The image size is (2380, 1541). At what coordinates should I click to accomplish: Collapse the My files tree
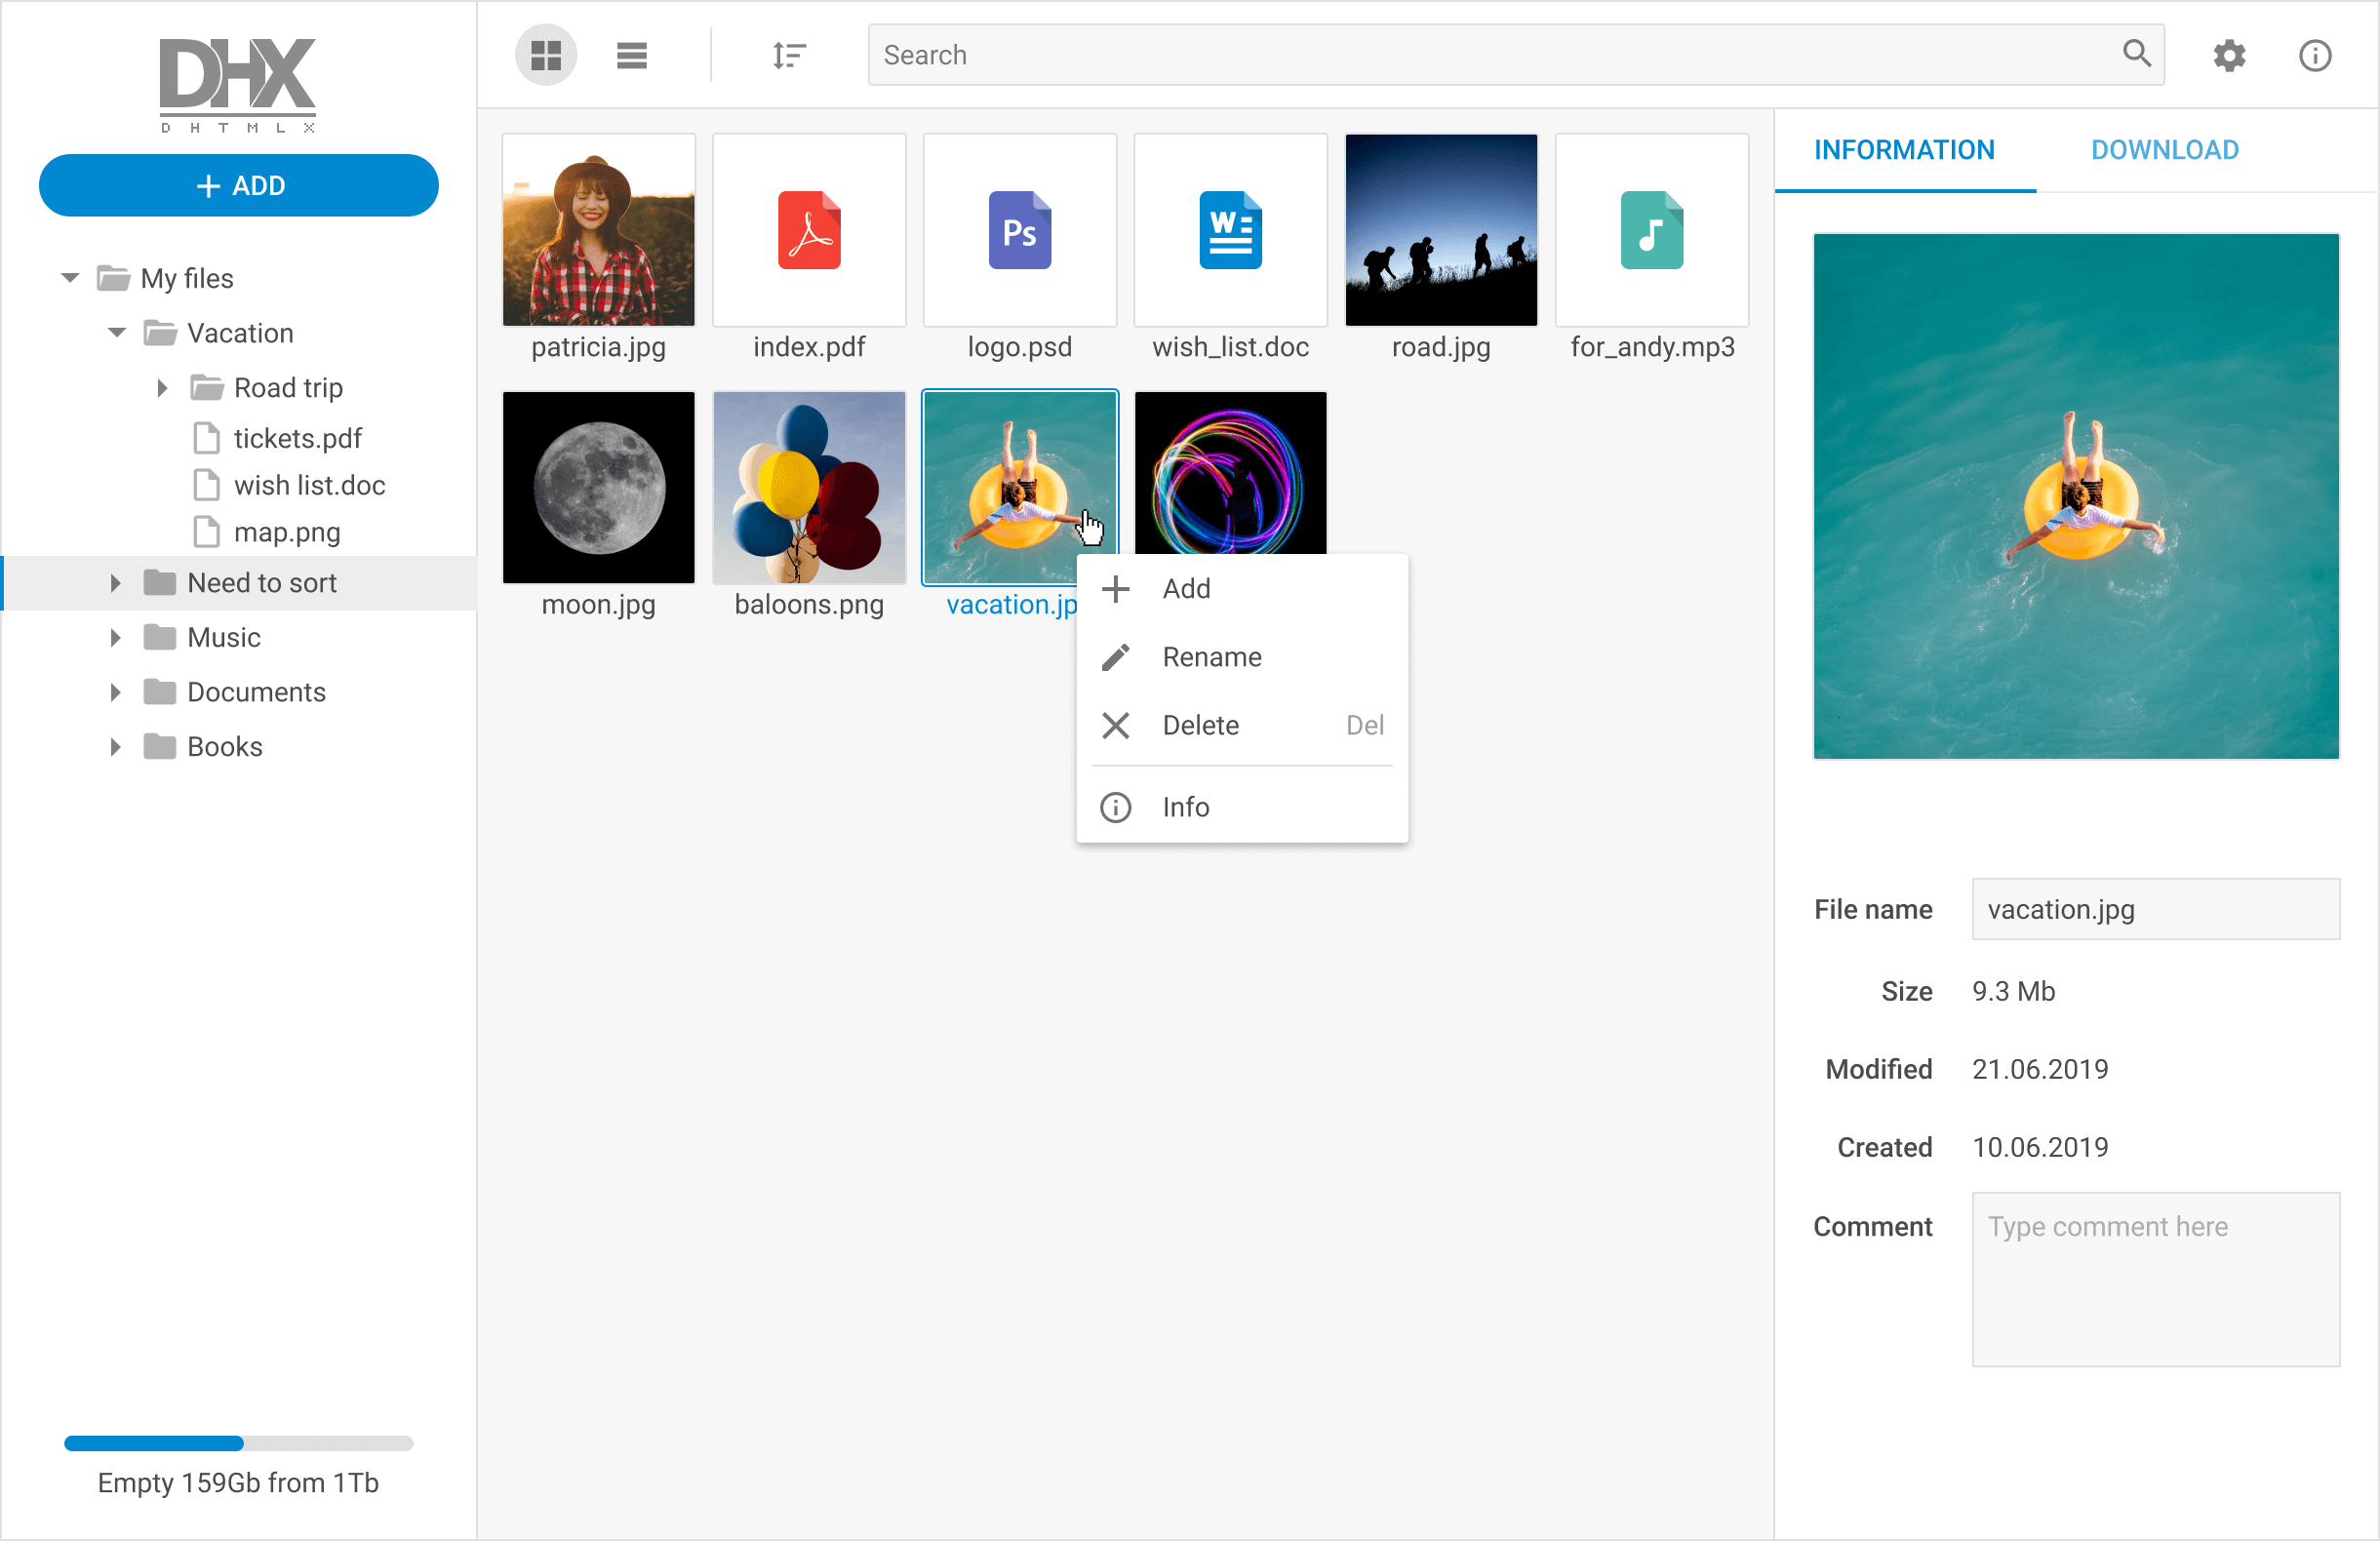69,278
